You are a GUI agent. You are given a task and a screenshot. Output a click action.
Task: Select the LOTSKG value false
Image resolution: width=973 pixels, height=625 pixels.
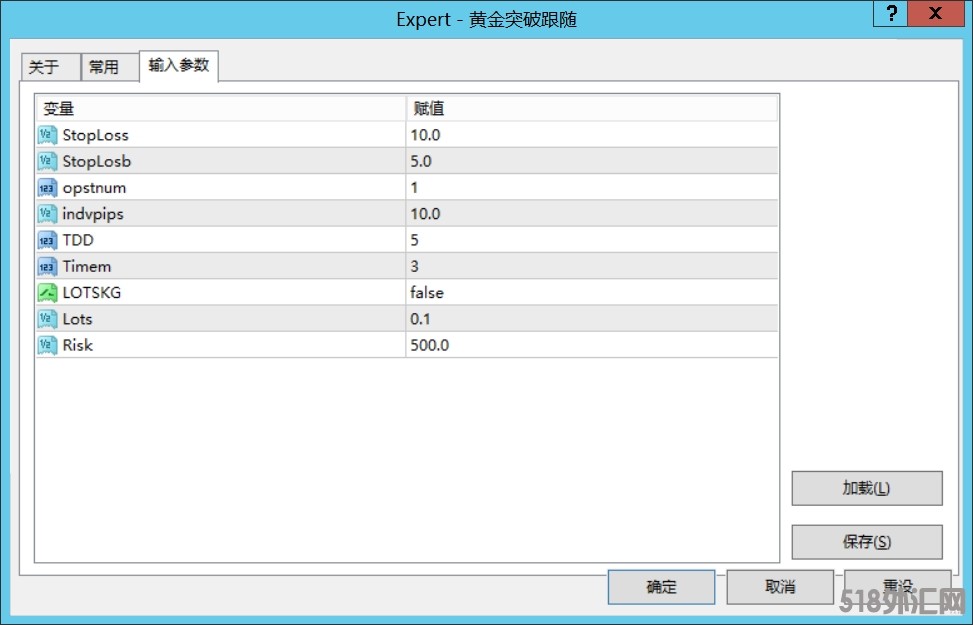tap(427, 292)
